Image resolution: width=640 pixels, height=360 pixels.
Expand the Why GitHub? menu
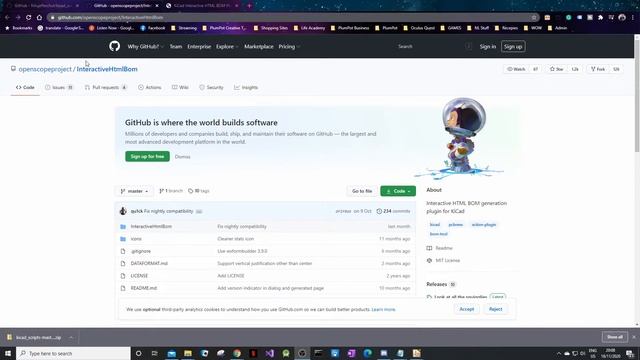click(x=146, y=47)
